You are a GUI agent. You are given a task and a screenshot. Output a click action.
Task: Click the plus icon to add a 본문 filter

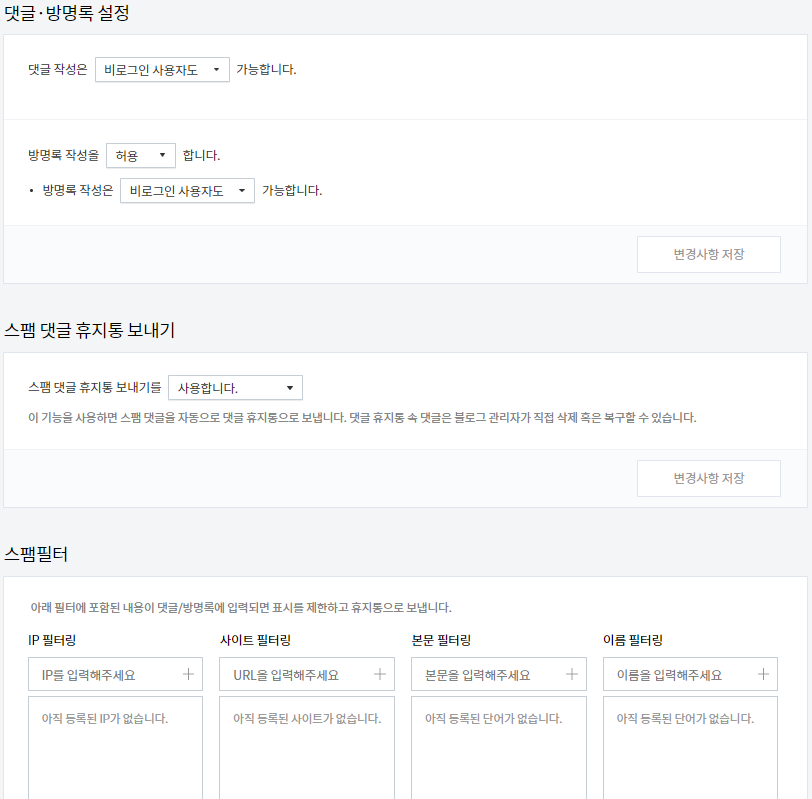572,674
